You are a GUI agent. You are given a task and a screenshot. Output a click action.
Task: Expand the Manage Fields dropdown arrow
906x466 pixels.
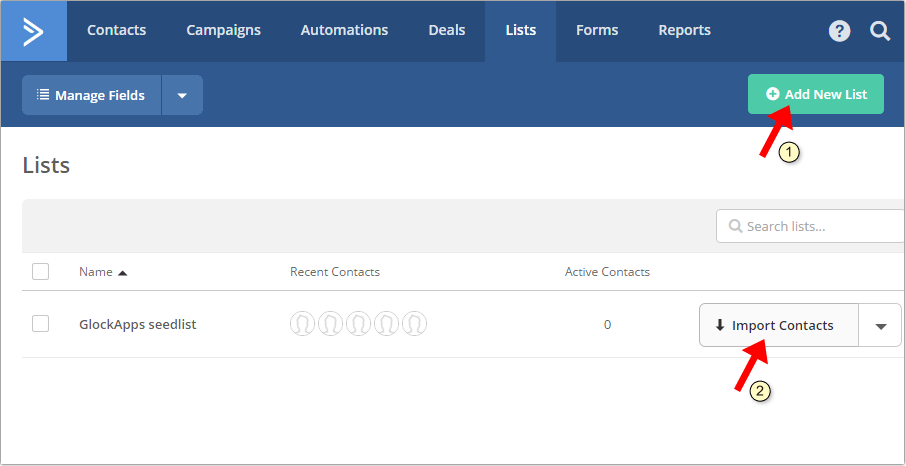(182, 95)
